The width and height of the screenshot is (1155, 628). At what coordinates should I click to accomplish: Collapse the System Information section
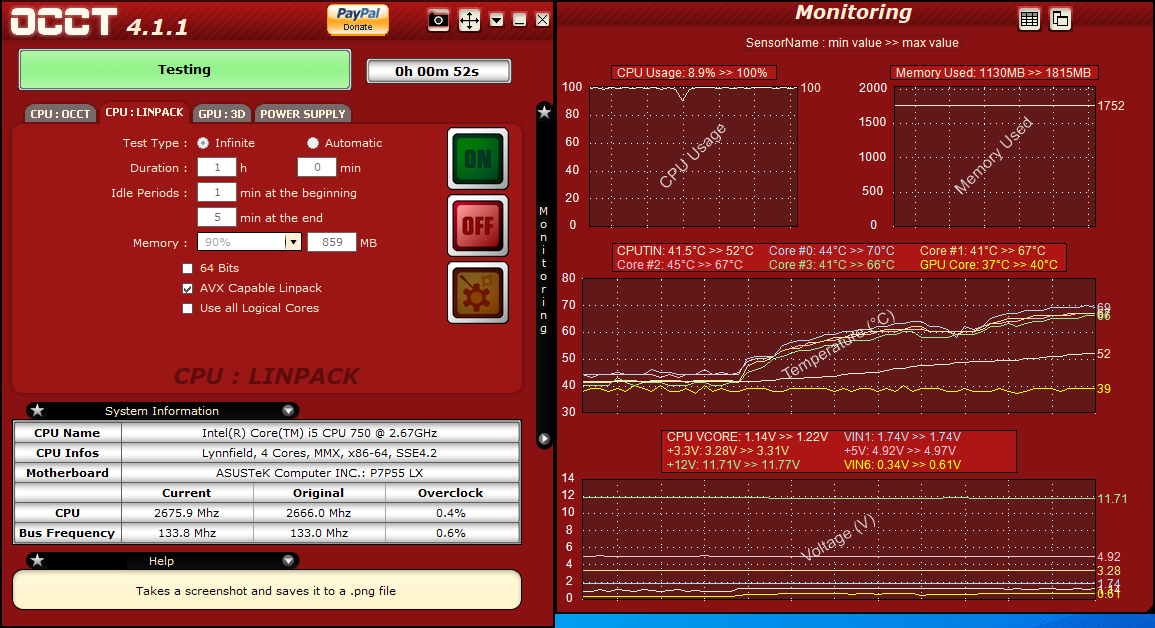pos(288,411)
